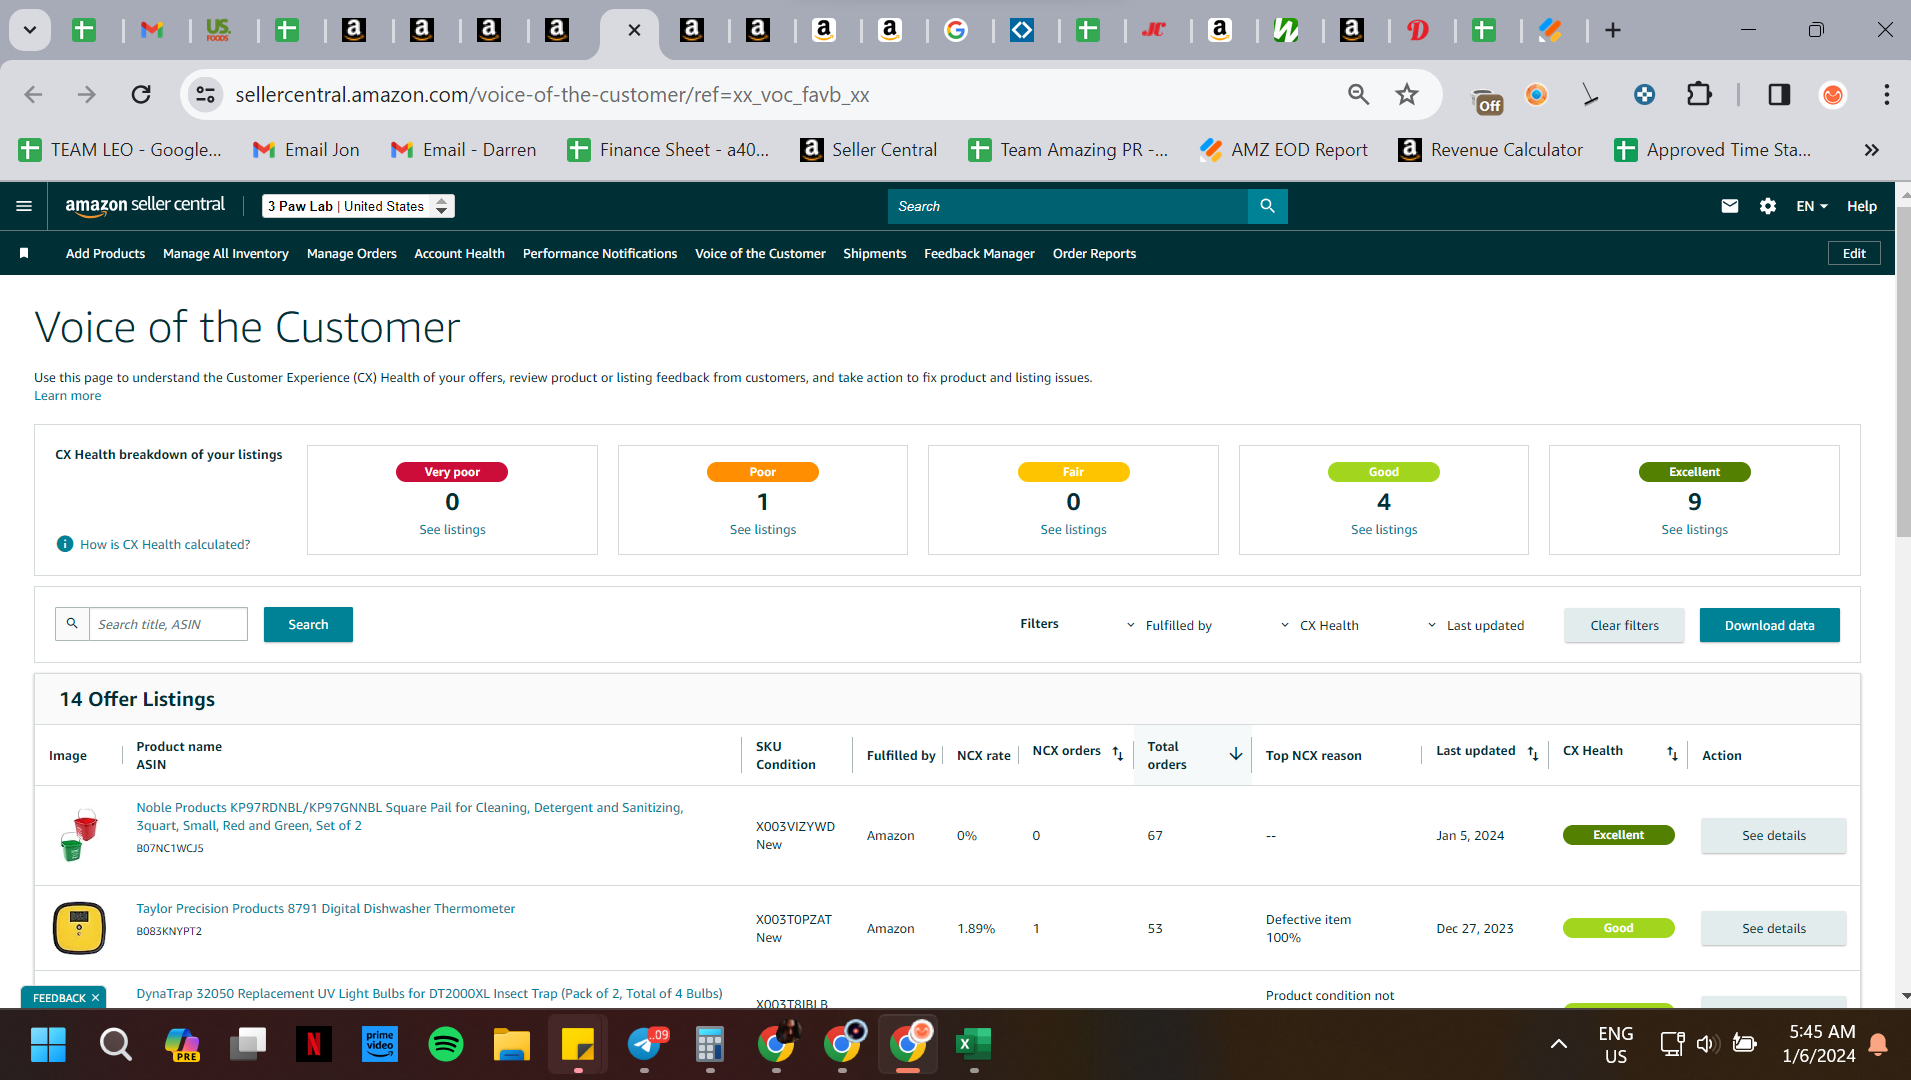Screen dimensions: 1911x1080
Task: Click the Seller Central top search field
Action: [1067, 206]
